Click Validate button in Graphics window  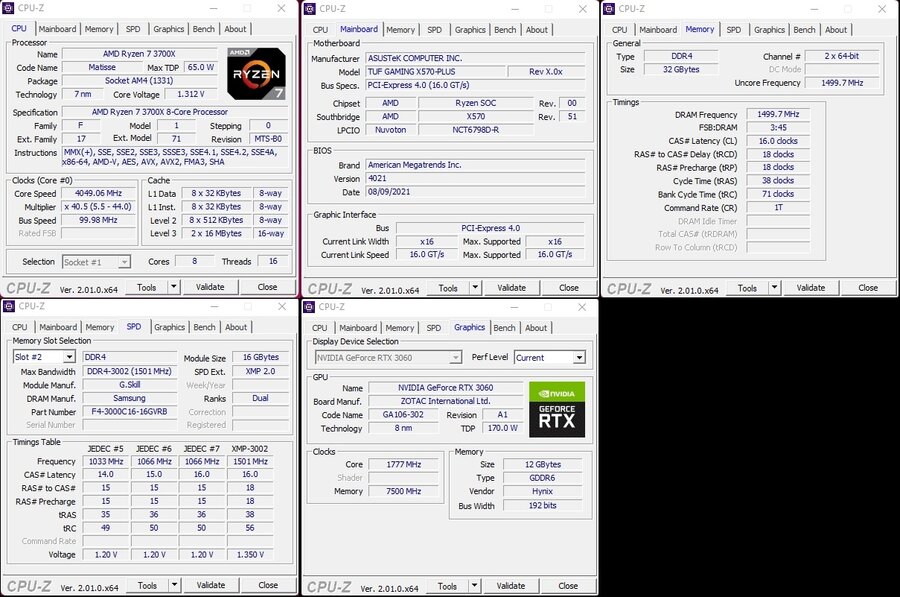[x=511, y=586]
